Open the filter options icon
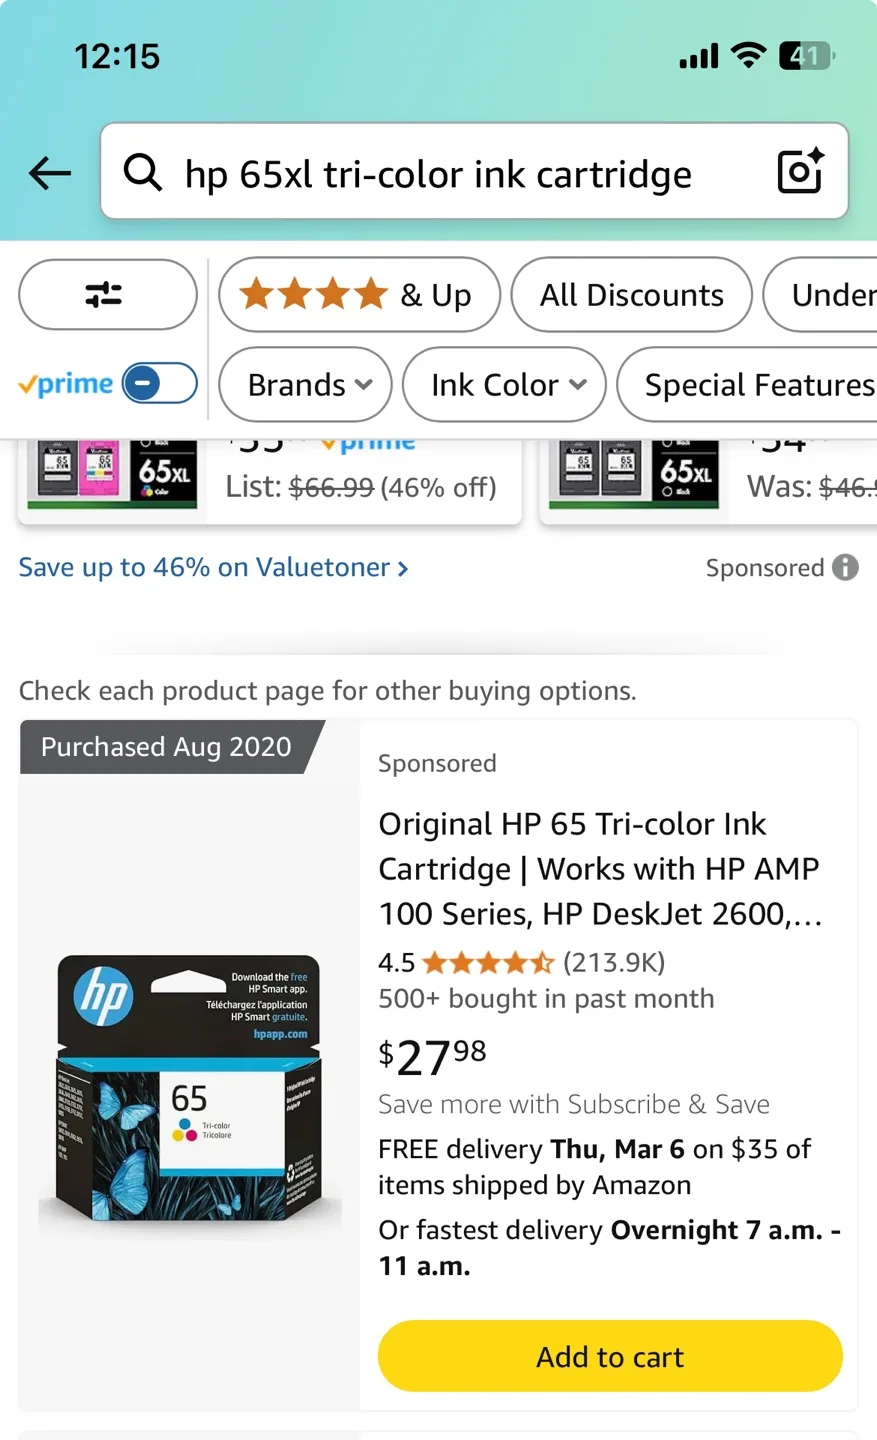877x1440 pixels. pyautogui.click(x=107, y=294)
